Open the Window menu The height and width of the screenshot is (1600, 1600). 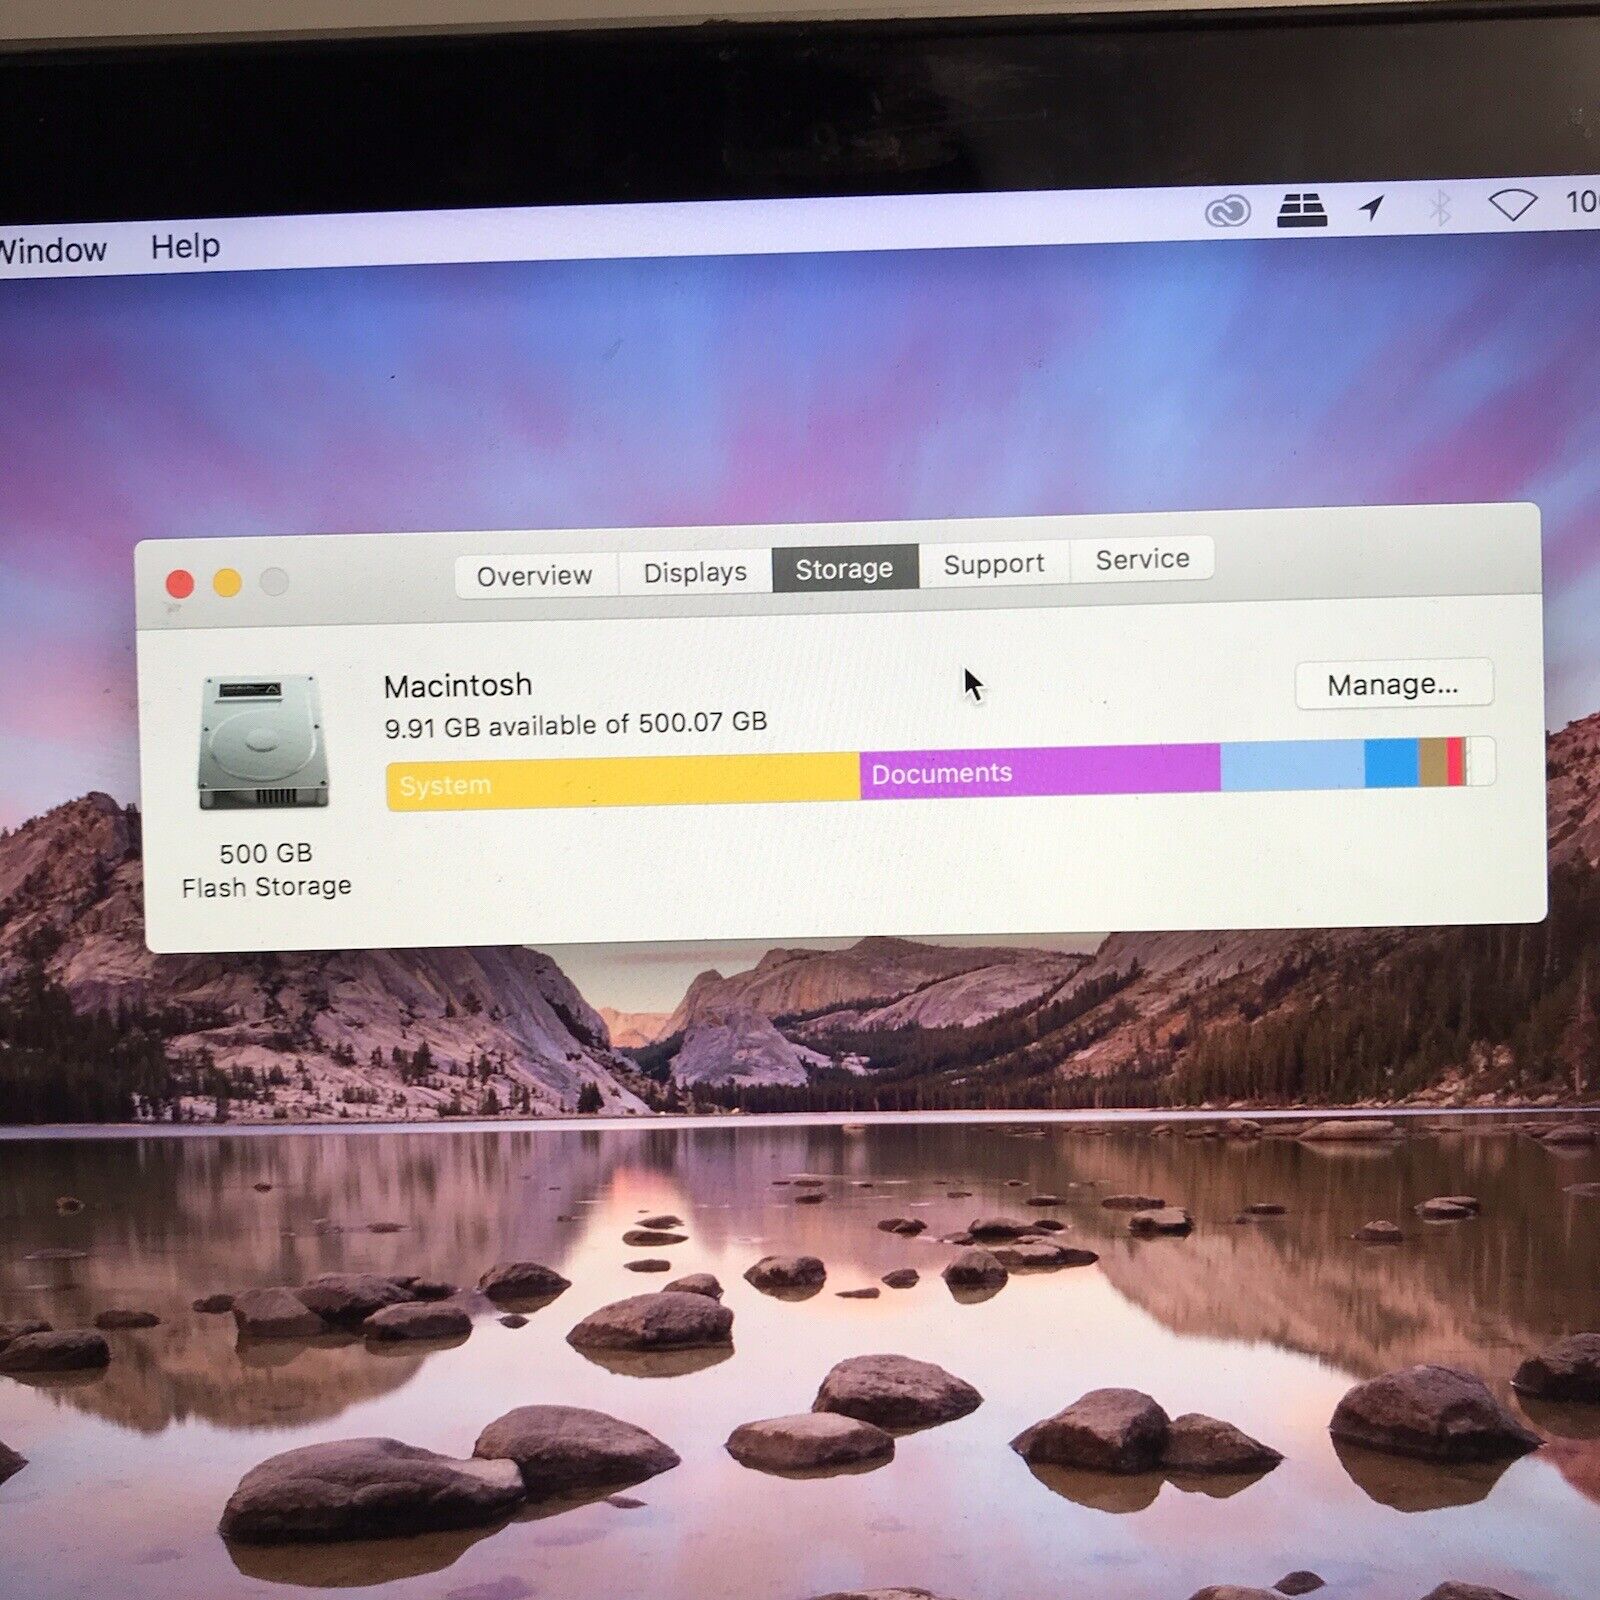52,249
